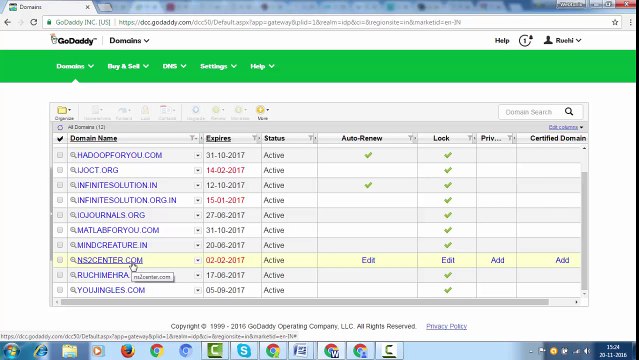Viewport: 639px width, 360px height.
Task: Check the MATLABFORYOU.COM row checkbox
Action: [x=60, y=230]
